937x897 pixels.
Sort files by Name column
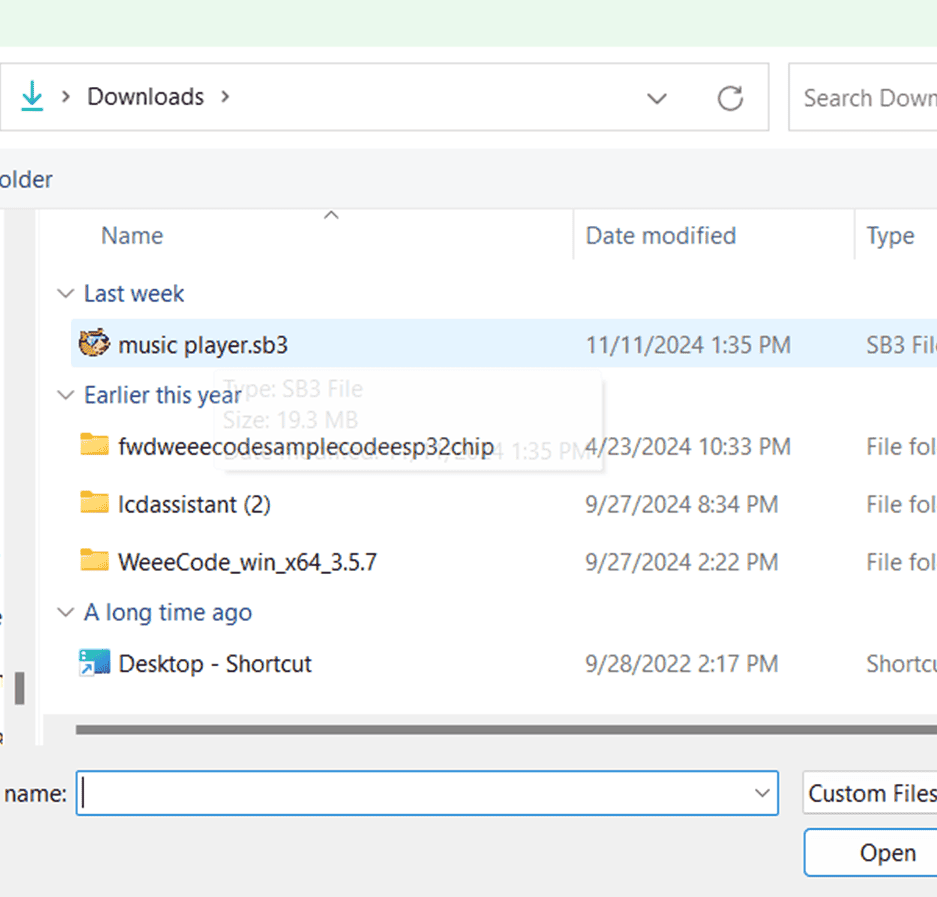point(132,236)
